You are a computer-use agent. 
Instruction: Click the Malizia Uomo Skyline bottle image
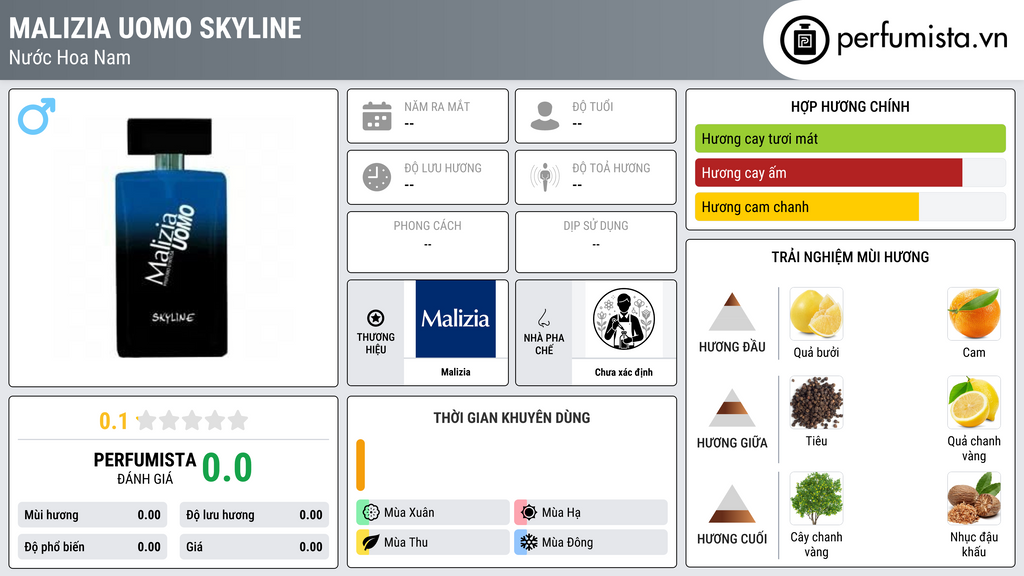click(171, 238)
